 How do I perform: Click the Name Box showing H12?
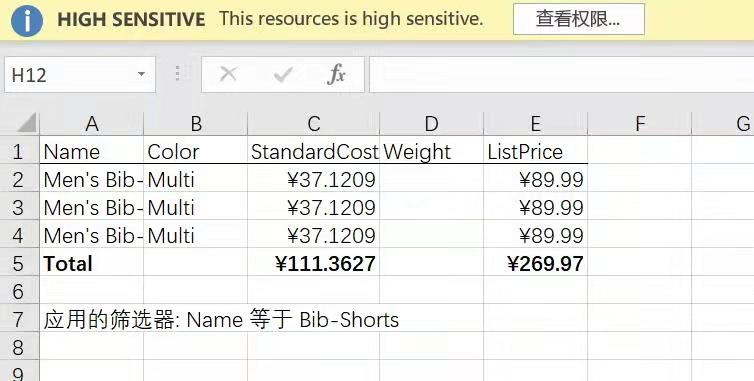coord(80,75)
